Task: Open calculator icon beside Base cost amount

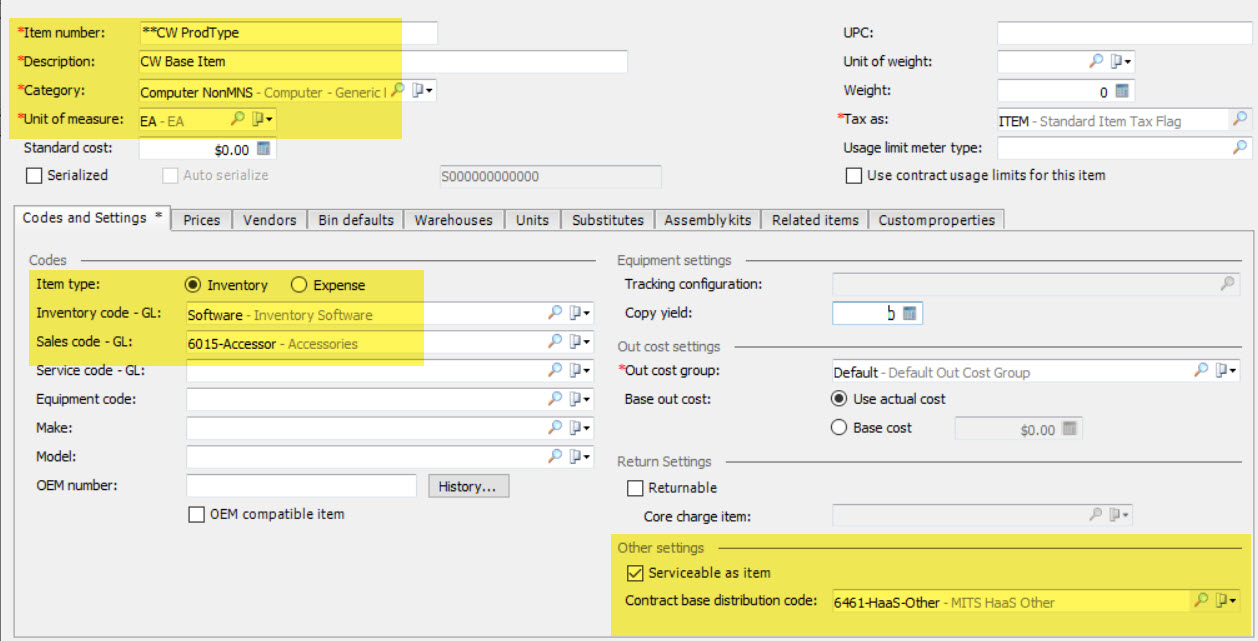Action: [x=1070, y=429]
